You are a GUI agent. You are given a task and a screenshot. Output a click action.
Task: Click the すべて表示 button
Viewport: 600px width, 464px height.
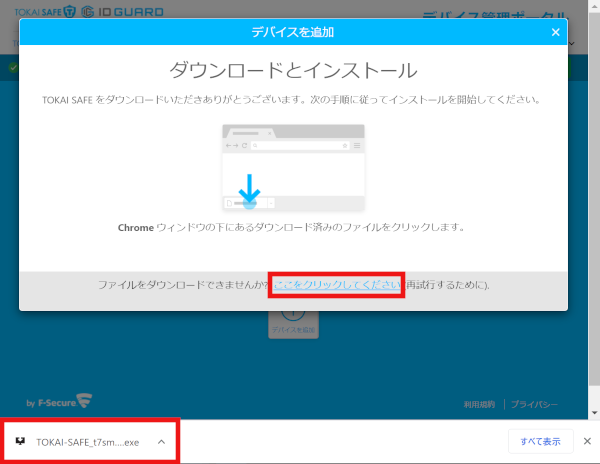coord(540,441)
